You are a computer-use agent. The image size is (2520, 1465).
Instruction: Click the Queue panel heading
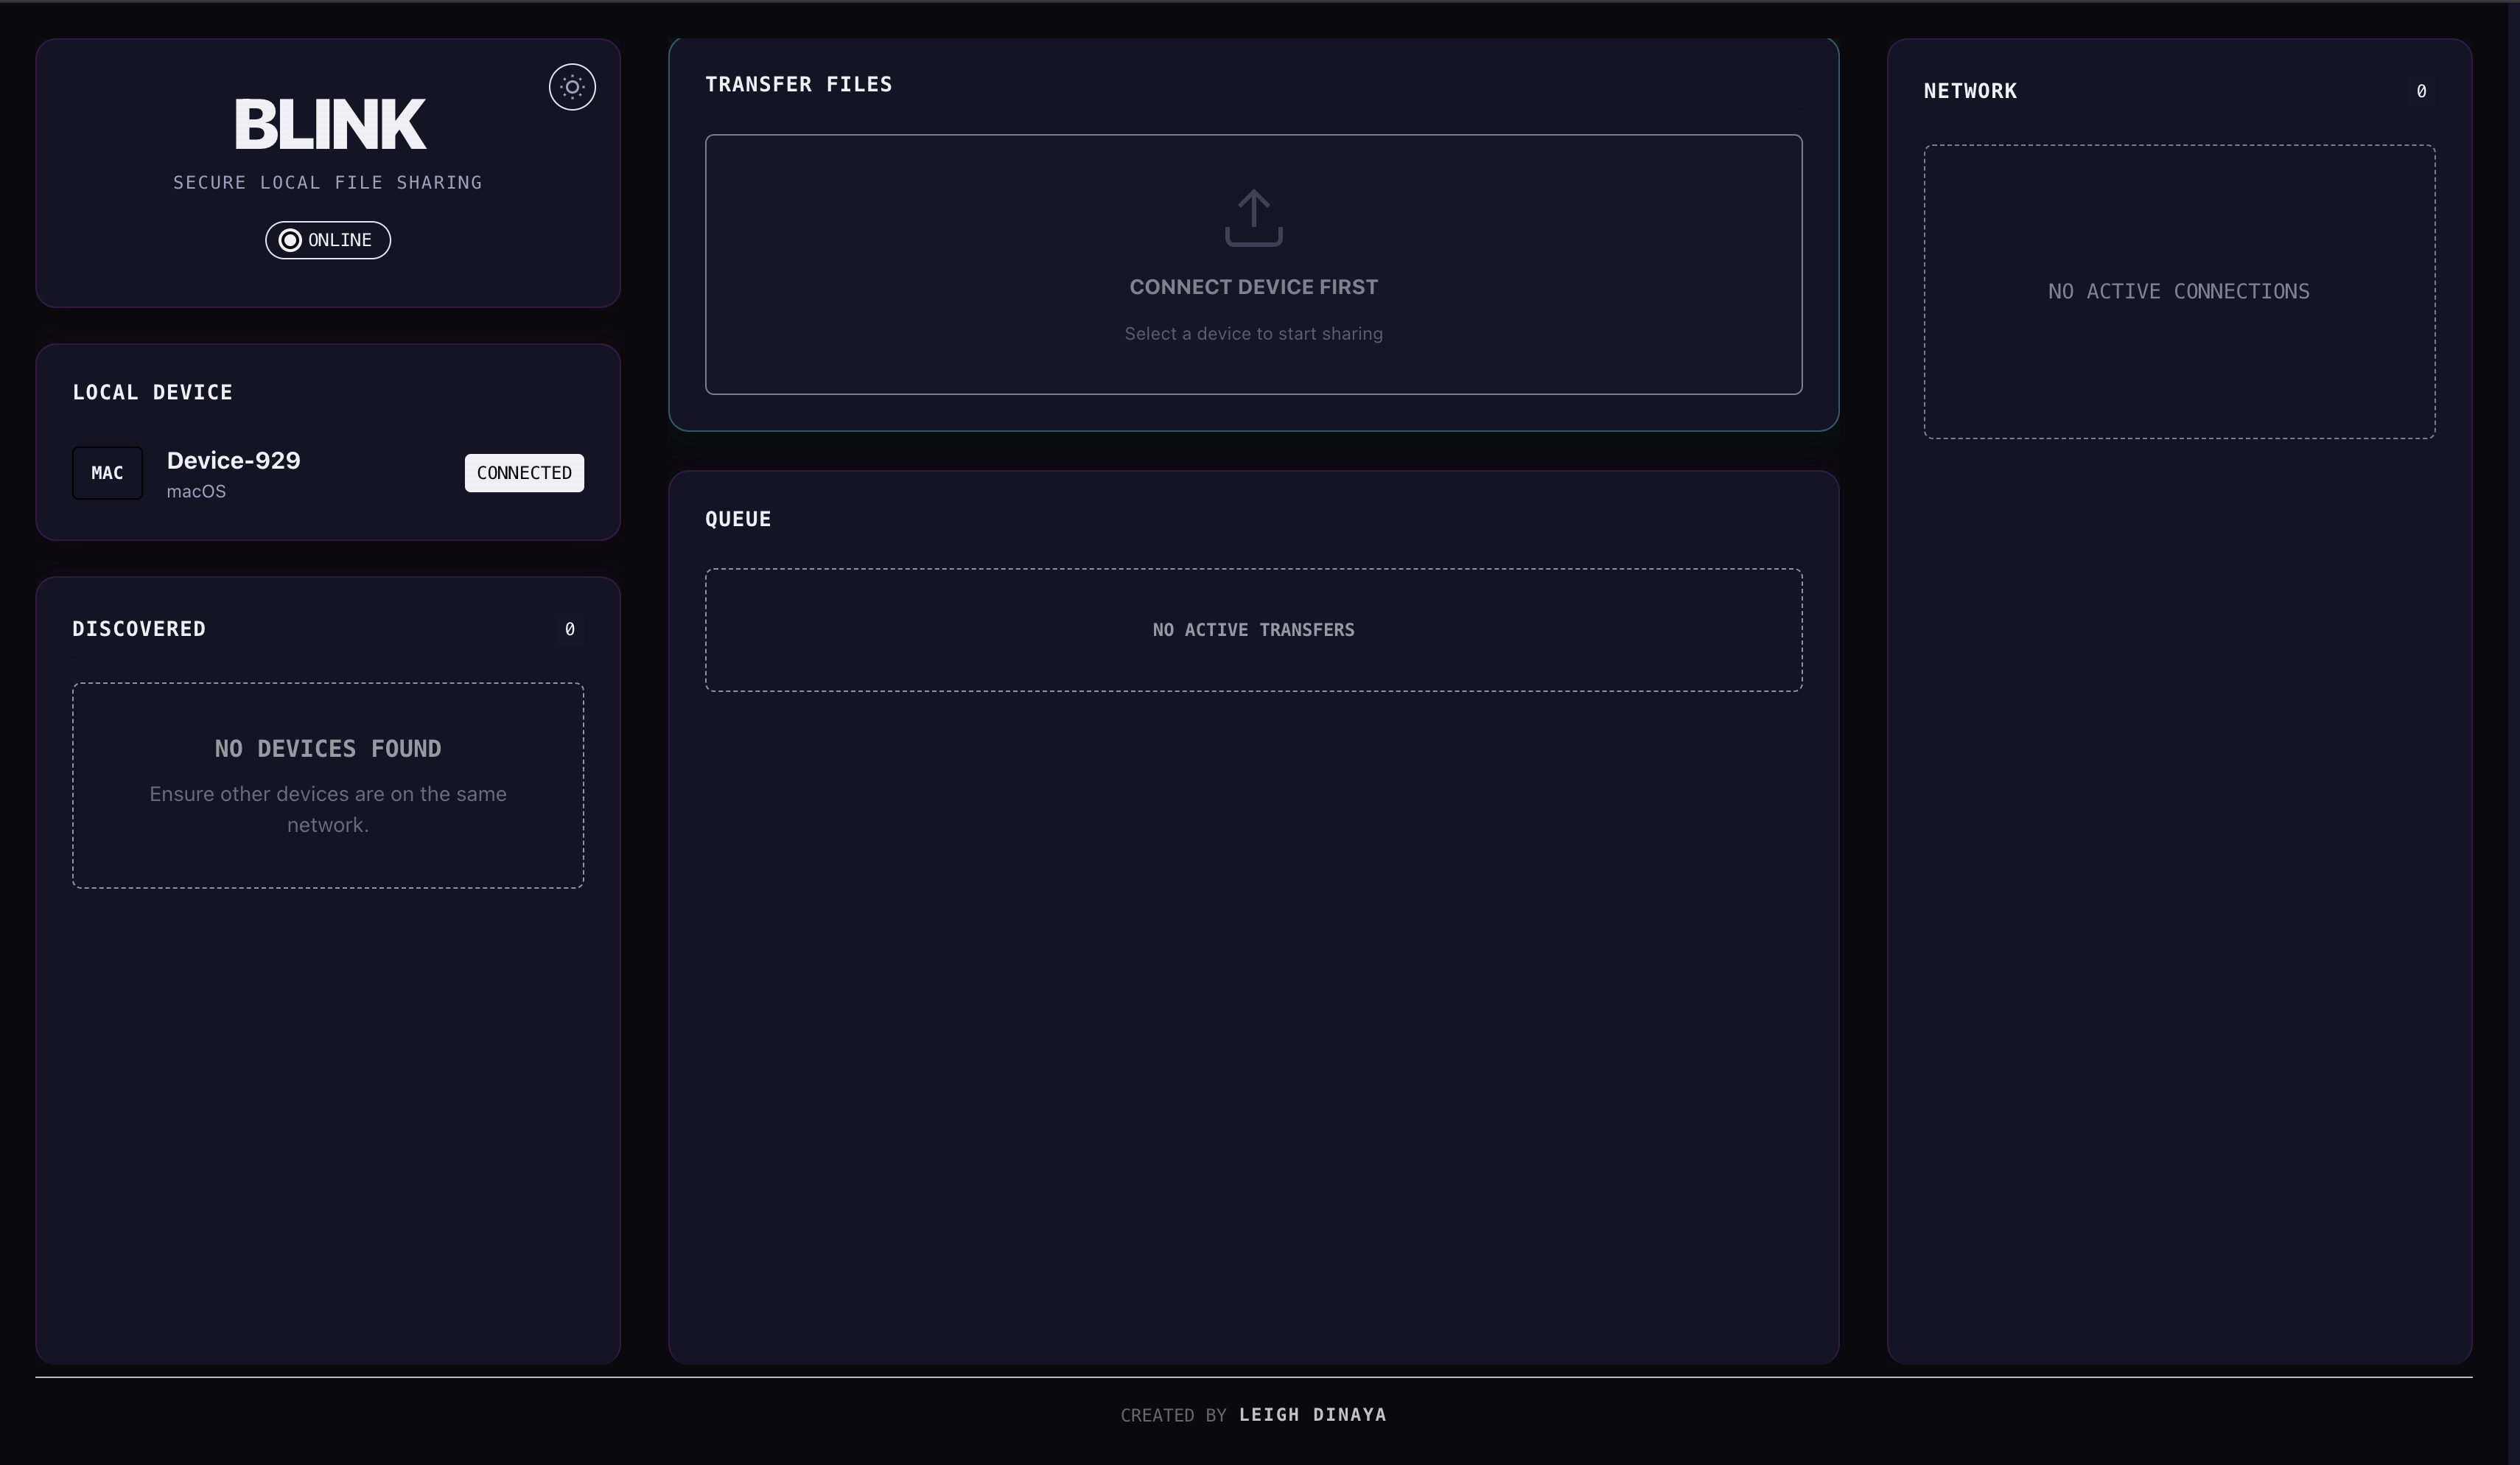point(738,519)
